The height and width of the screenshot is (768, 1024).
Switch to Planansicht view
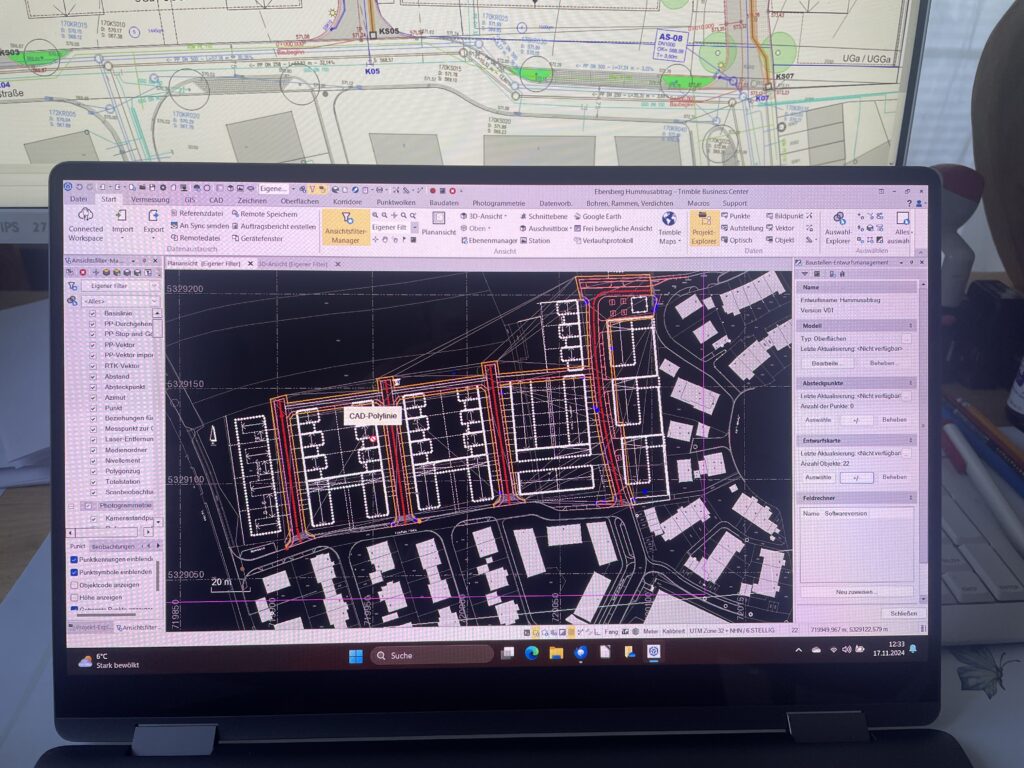(x=438, y=223)
